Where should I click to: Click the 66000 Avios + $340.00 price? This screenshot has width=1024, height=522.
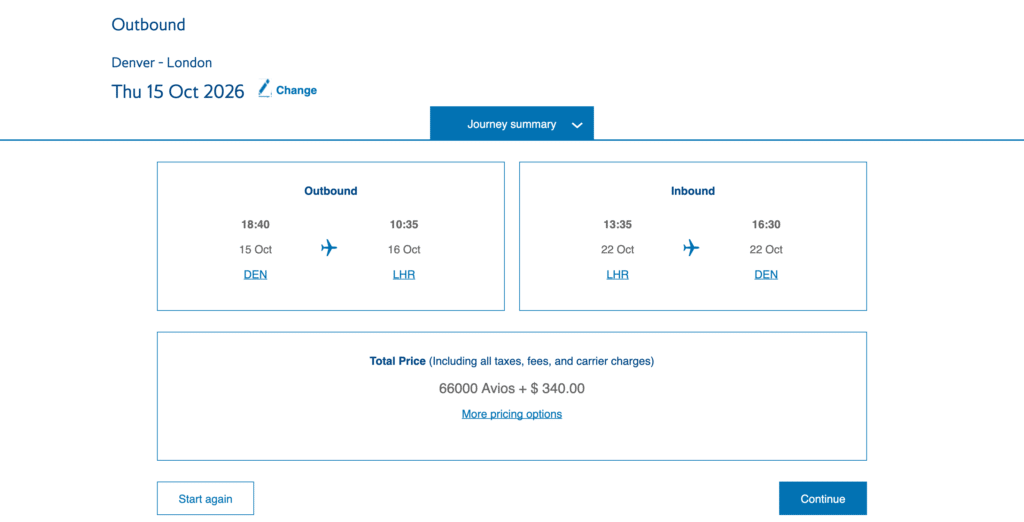click(511, 389)
